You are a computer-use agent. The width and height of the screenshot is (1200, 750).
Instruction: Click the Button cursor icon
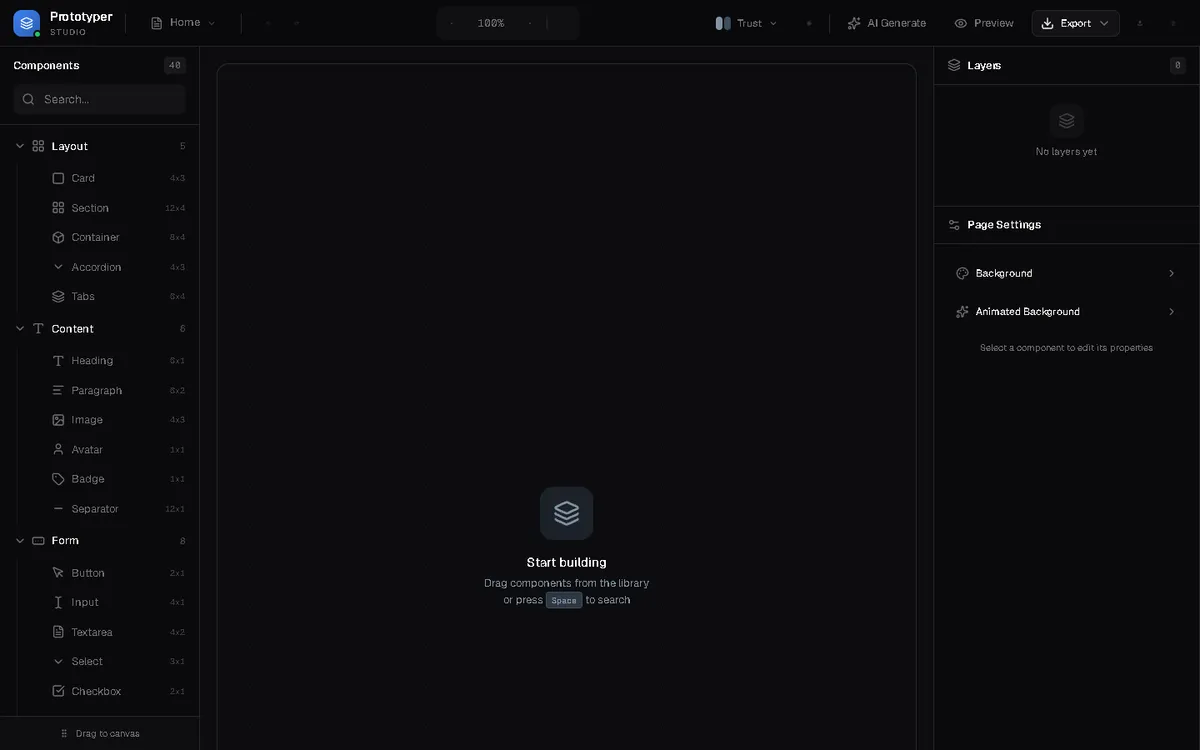(x=58, y=573)
